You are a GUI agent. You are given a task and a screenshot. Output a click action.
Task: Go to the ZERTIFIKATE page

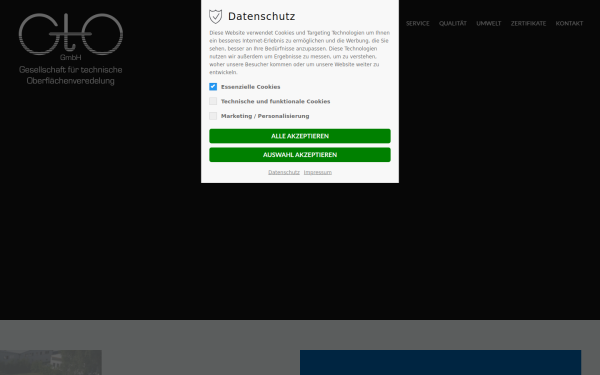528,23
